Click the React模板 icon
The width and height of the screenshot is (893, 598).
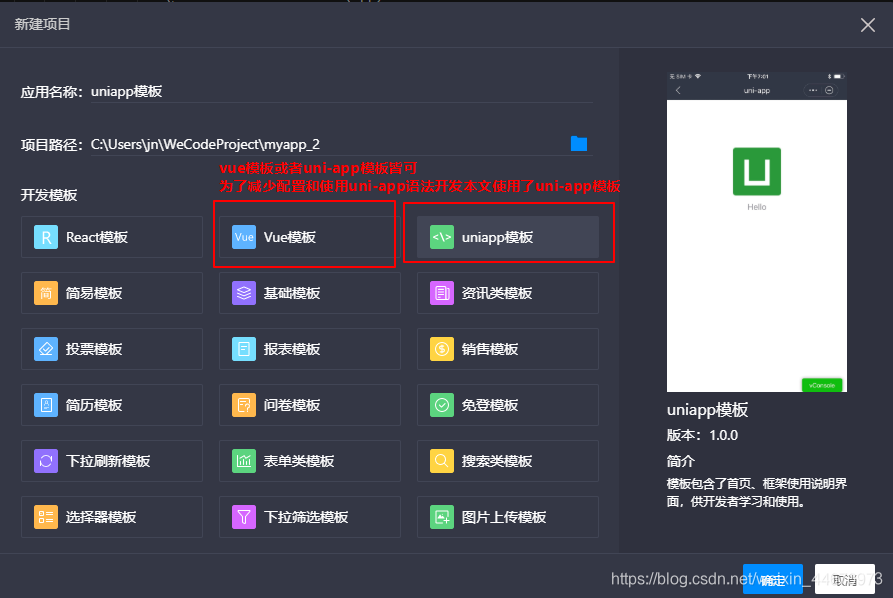coord(46,237)
